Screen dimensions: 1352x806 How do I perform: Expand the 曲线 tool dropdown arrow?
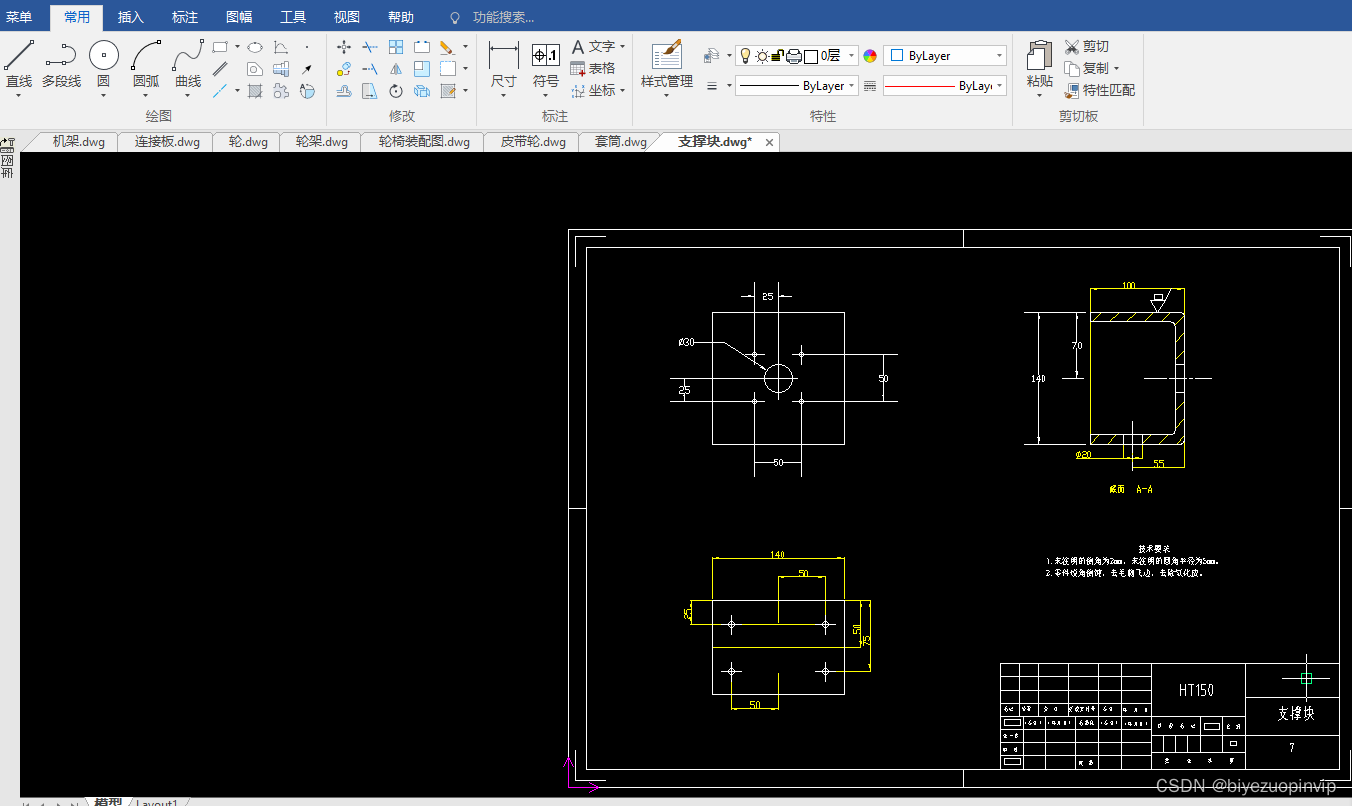pyautogui.click(x=188, y=96)
